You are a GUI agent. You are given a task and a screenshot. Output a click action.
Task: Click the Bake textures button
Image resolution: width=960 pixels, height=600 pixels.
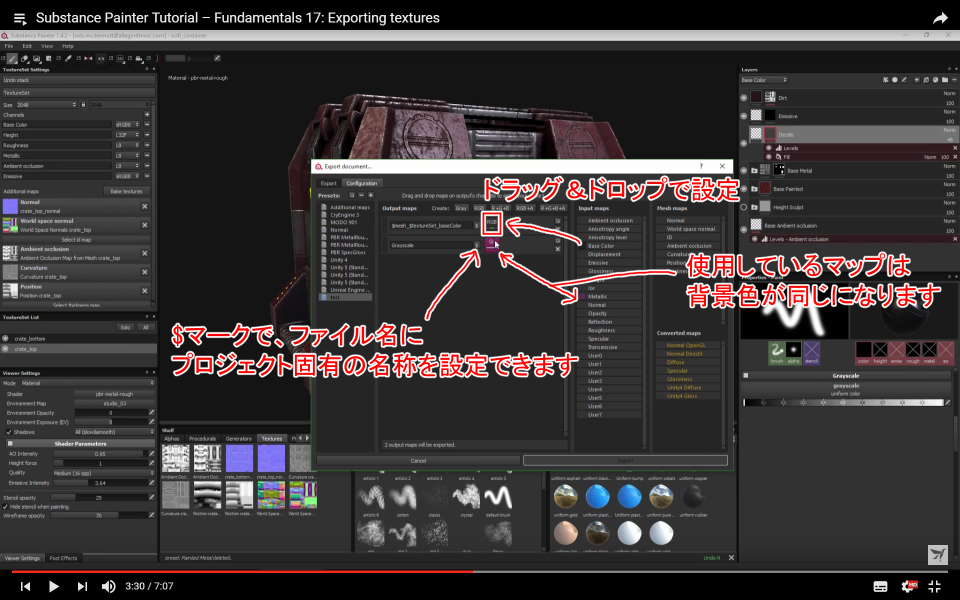pos(127,191)
